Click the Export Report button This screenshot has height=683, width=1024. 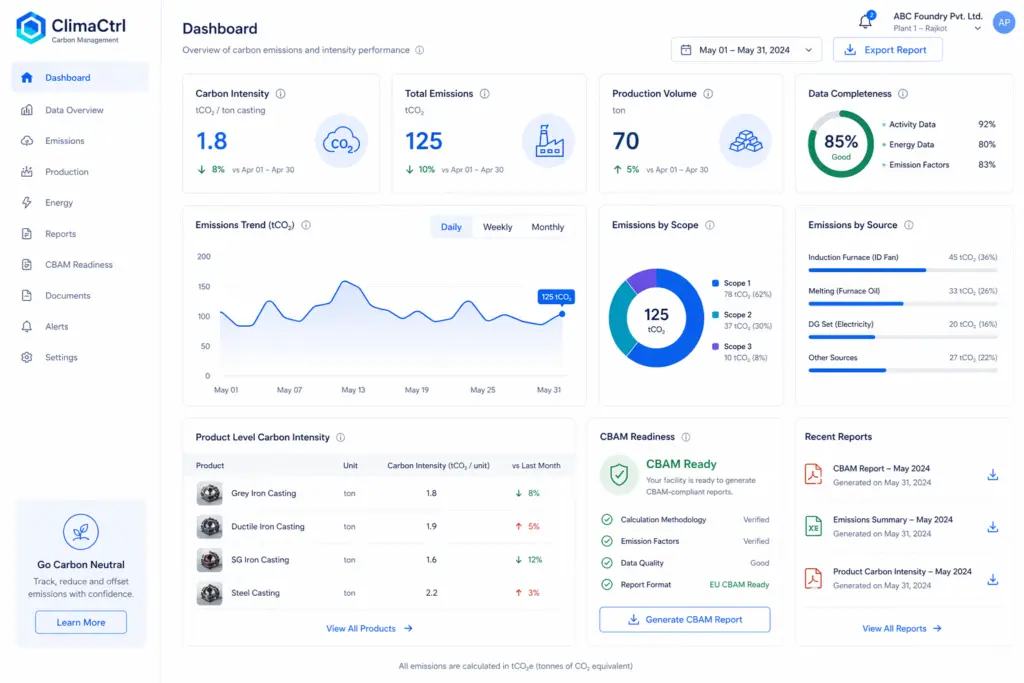pos(888,50)
